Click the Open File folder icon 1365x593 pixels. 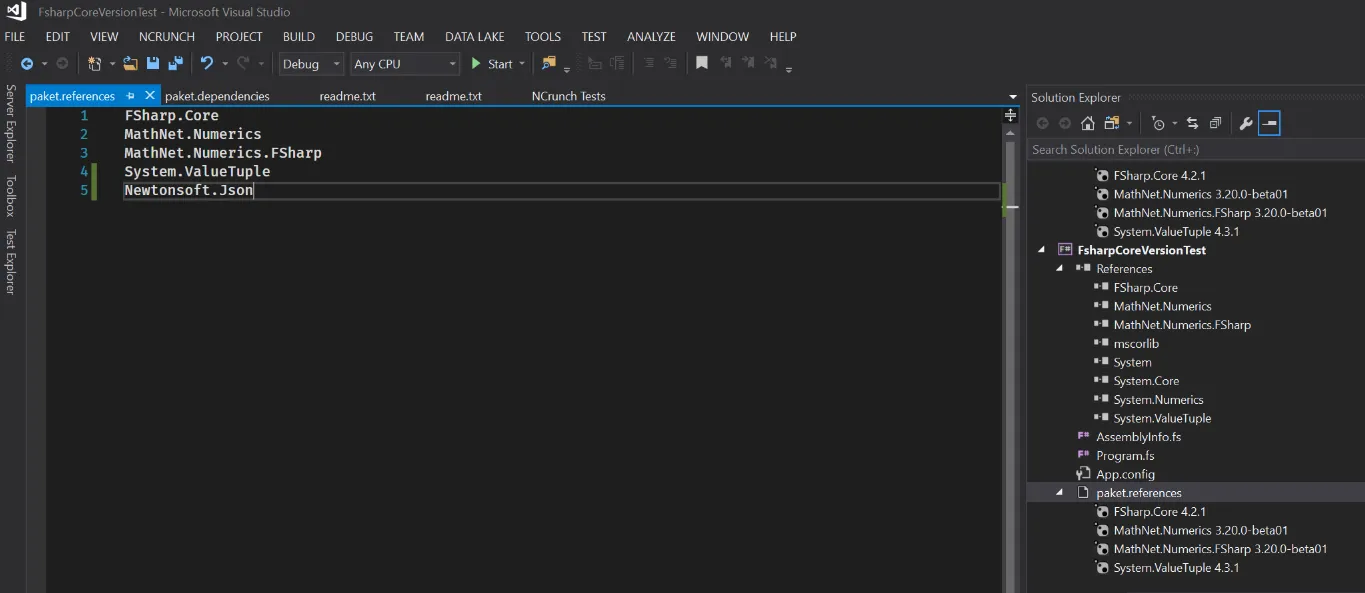click(131, 64)
